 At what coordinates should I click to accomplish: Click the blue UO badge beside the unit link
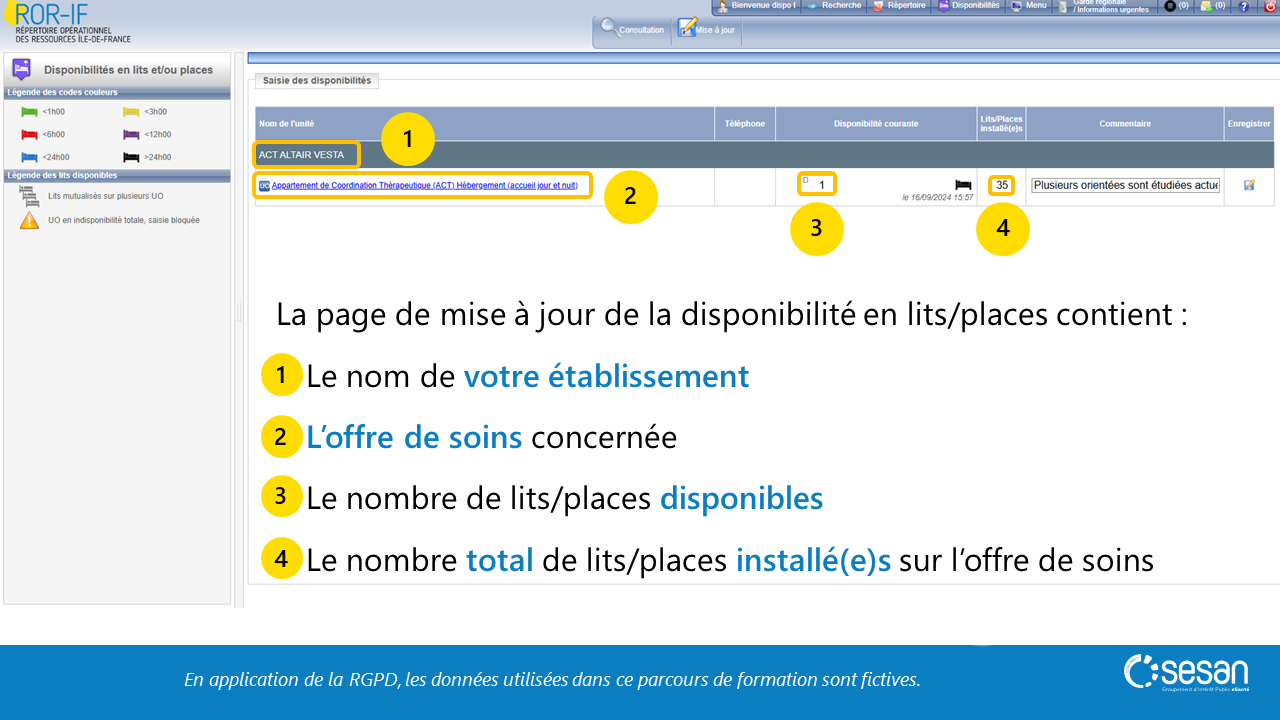coord(264,185)
